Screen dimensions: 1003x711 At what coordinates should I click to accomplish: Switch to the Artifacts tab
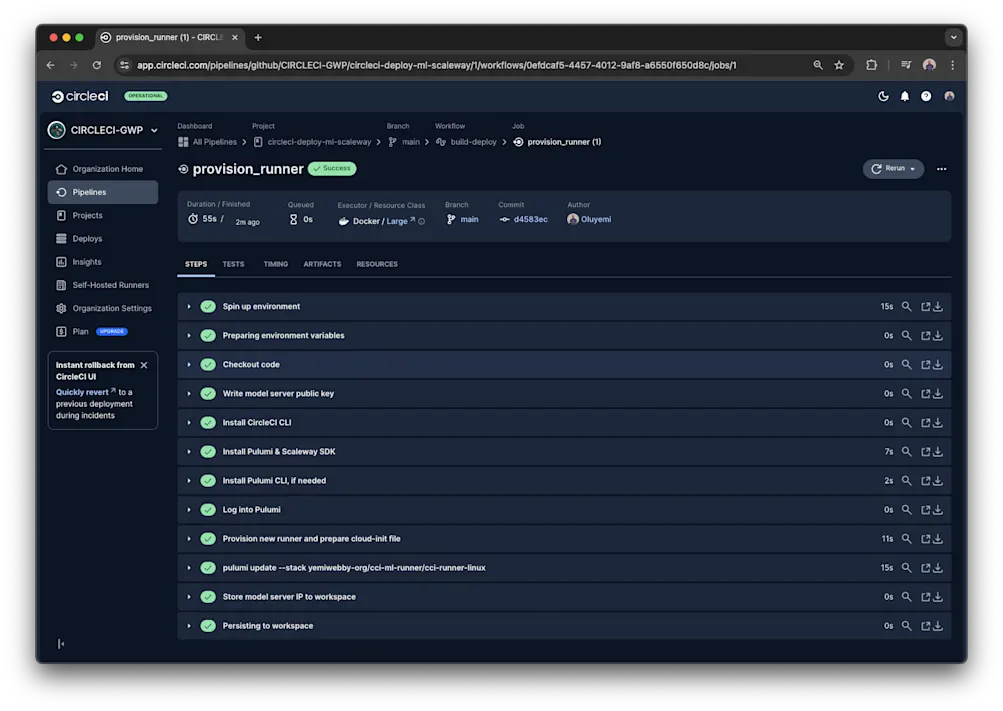pos(322,264)
